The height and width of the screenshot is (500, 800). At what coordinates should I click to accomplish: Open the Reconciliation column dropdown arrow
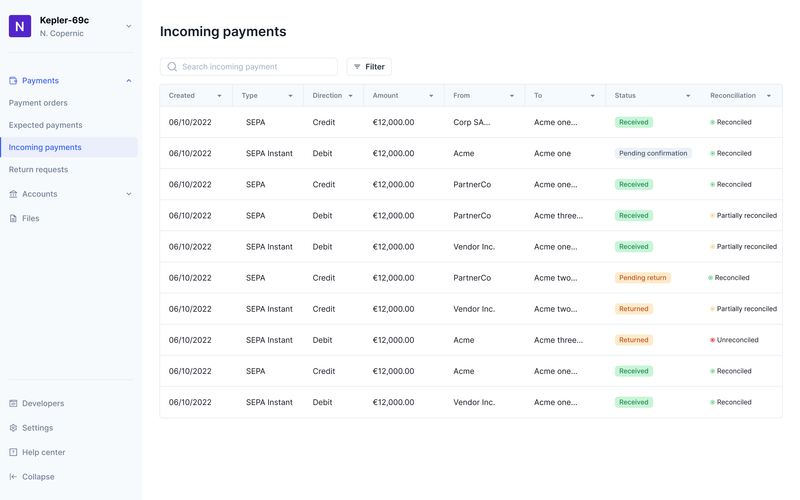coord(769,96)
